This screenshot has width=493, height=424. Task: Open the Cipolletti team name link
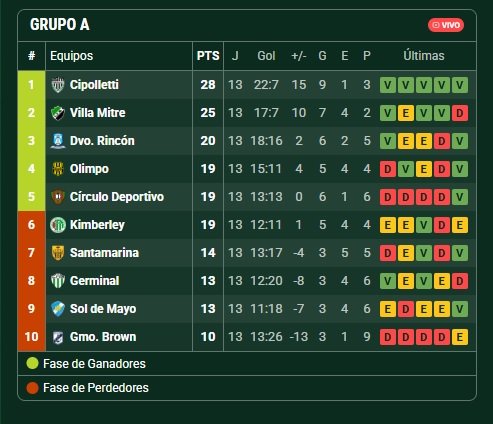coord(94,85)
